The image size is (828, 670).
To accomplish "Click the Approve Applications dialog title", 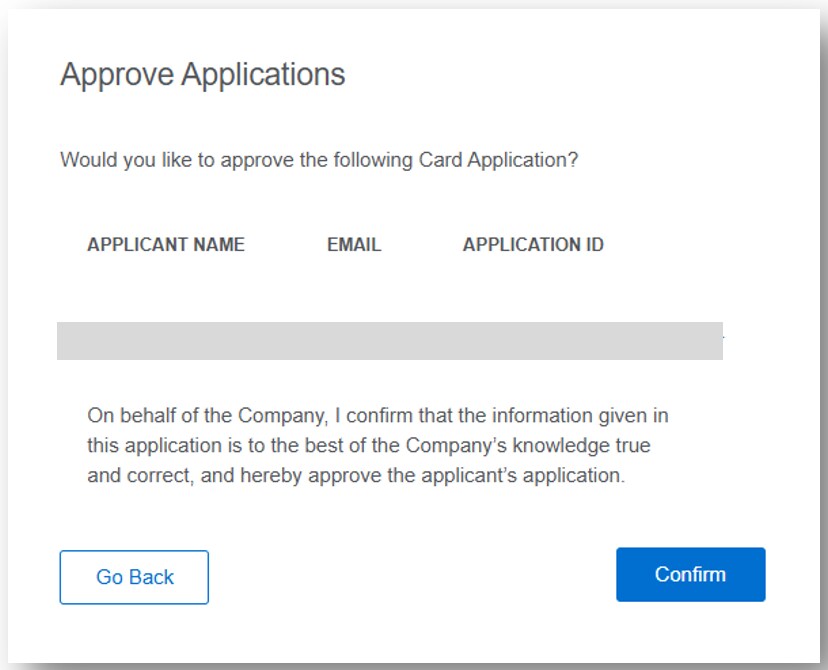I will (x=203, y=75).
